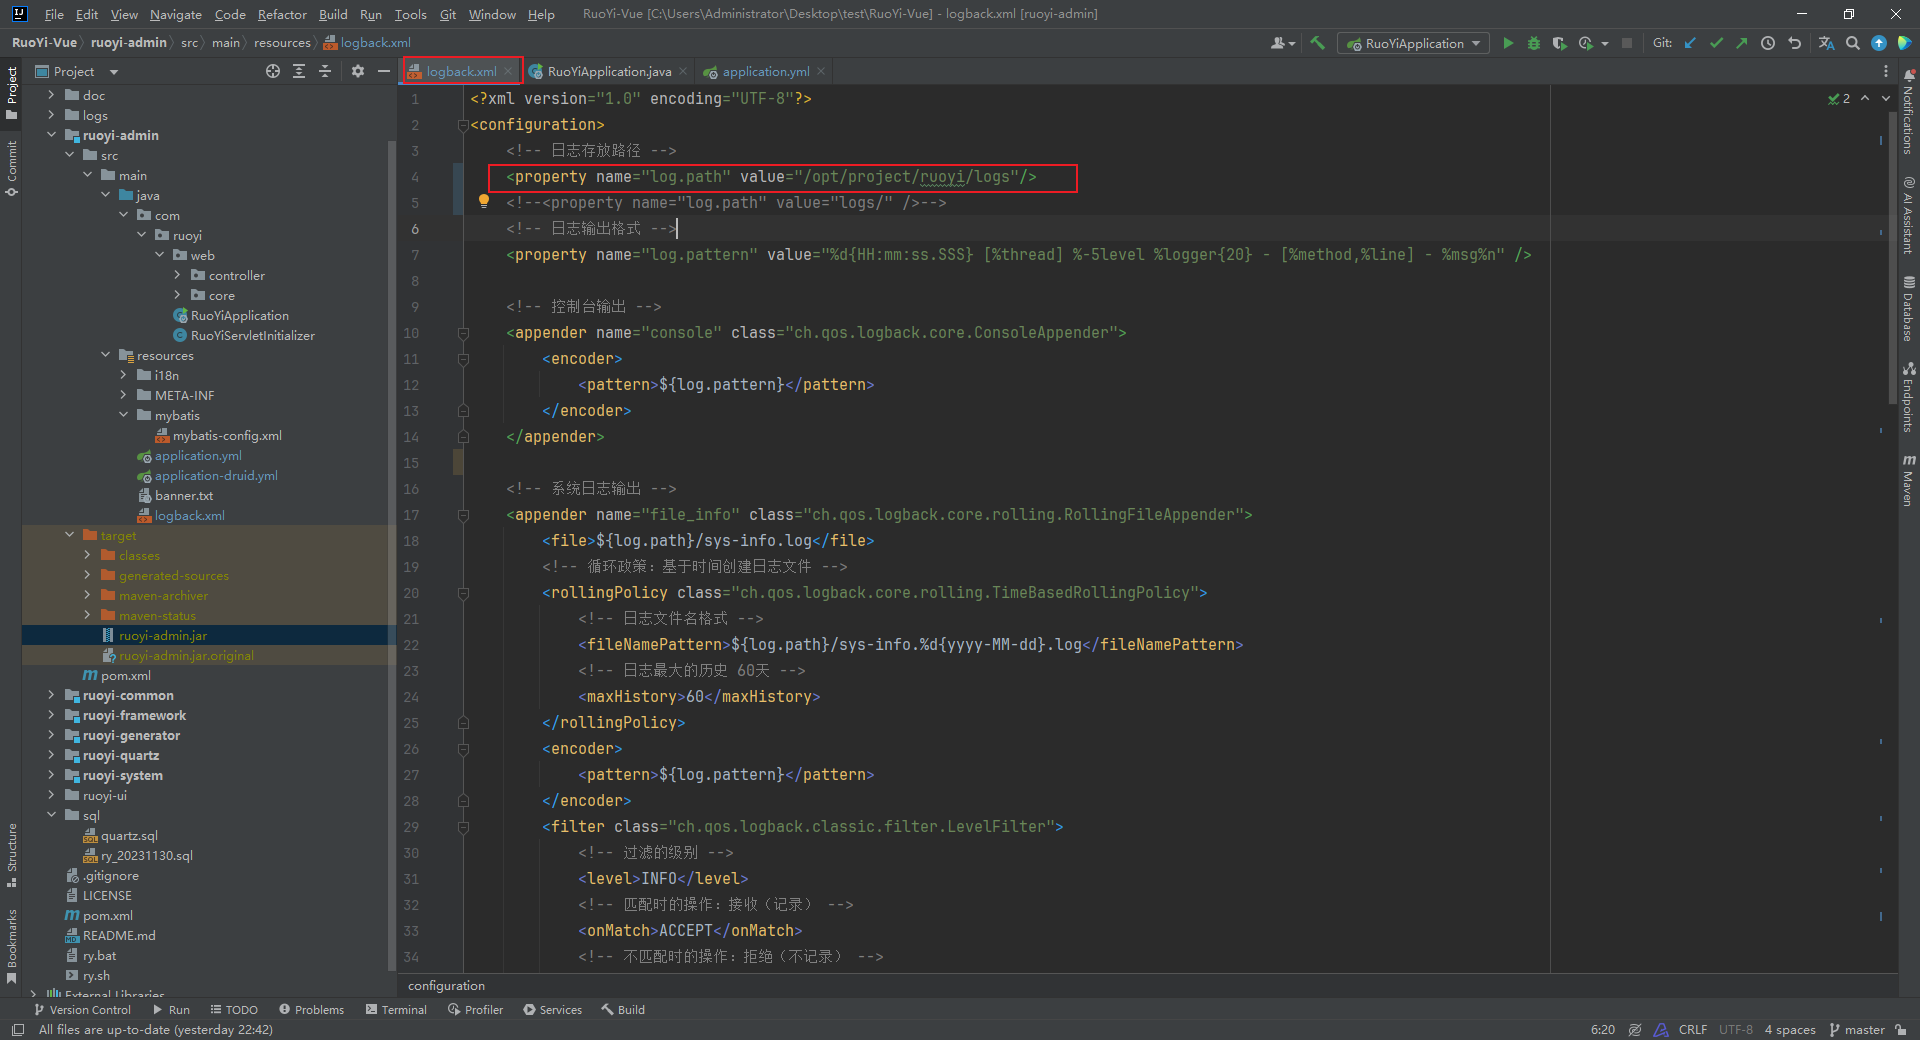This screenshot has height=1040, width=1920.
Task: Open the File menu
Action: (x=54, y=14)
